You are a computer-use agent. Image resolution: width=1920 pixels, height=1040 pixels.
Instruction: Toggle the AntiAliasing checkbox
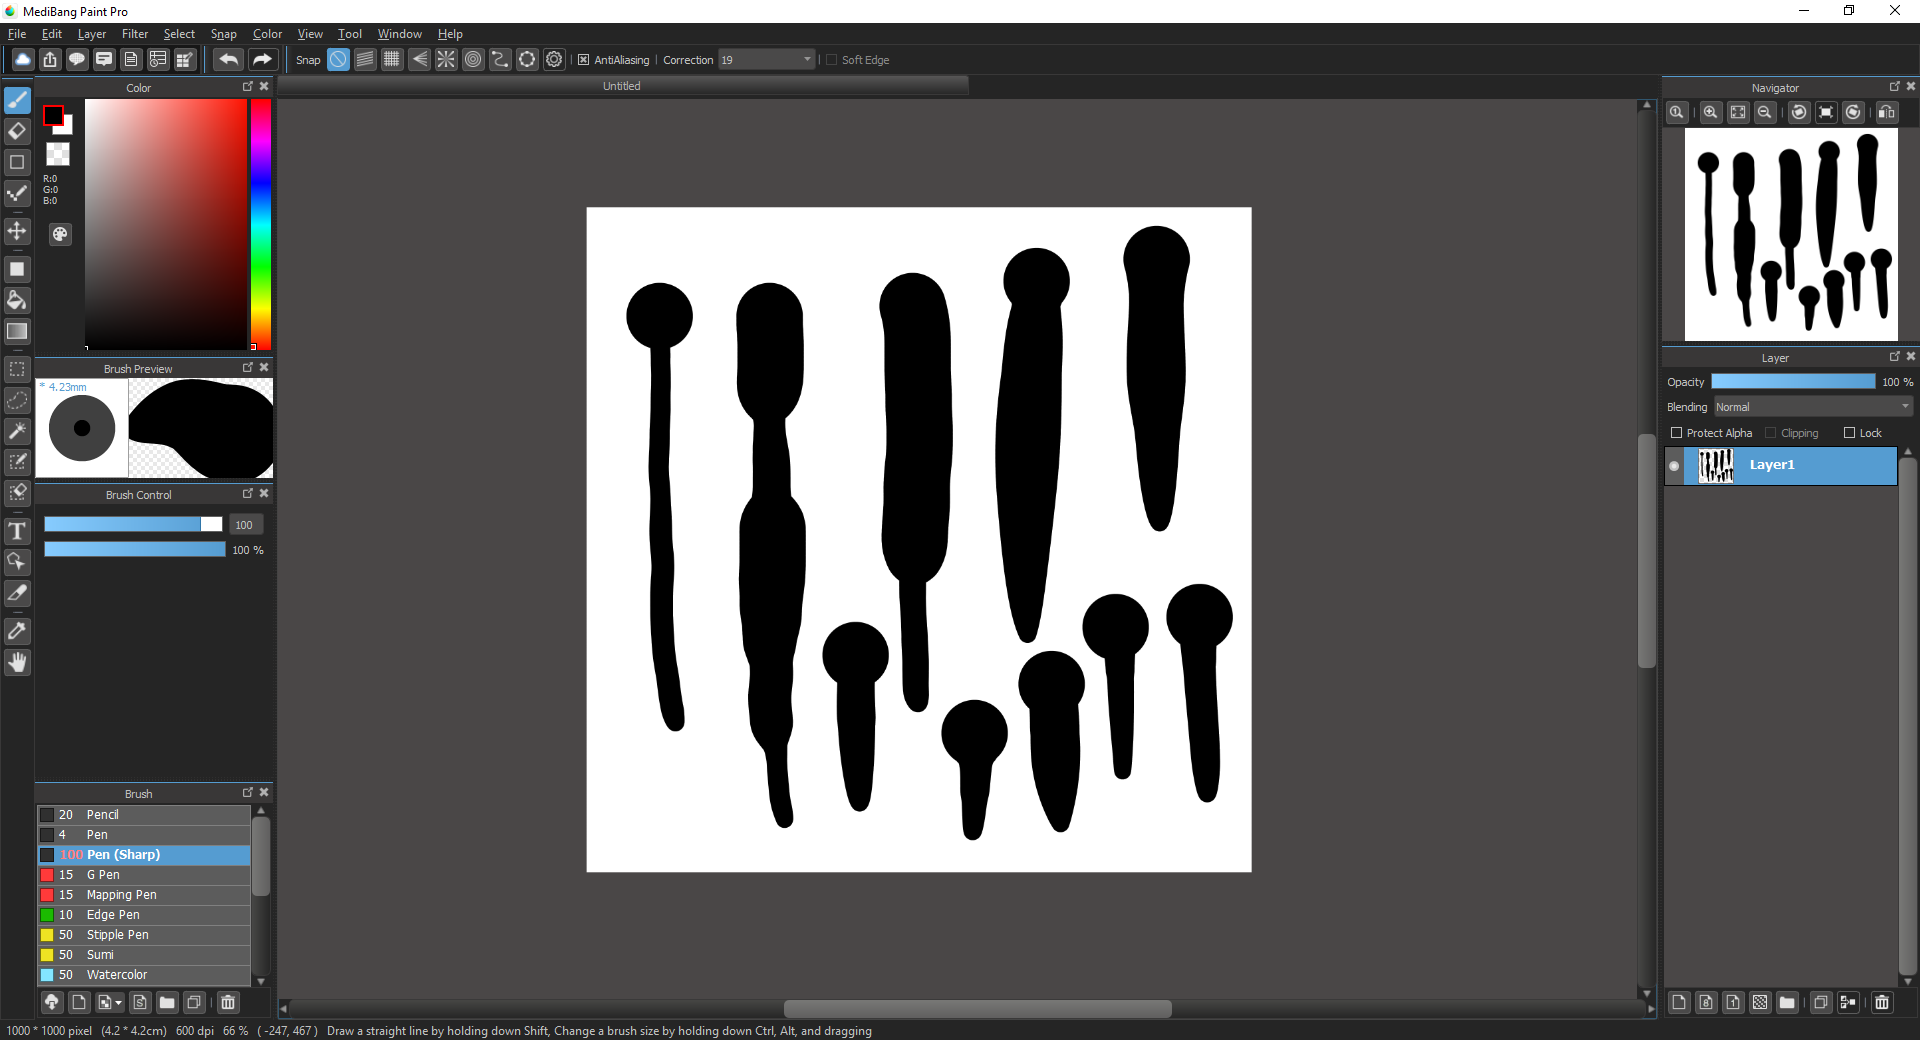[584, 60]
